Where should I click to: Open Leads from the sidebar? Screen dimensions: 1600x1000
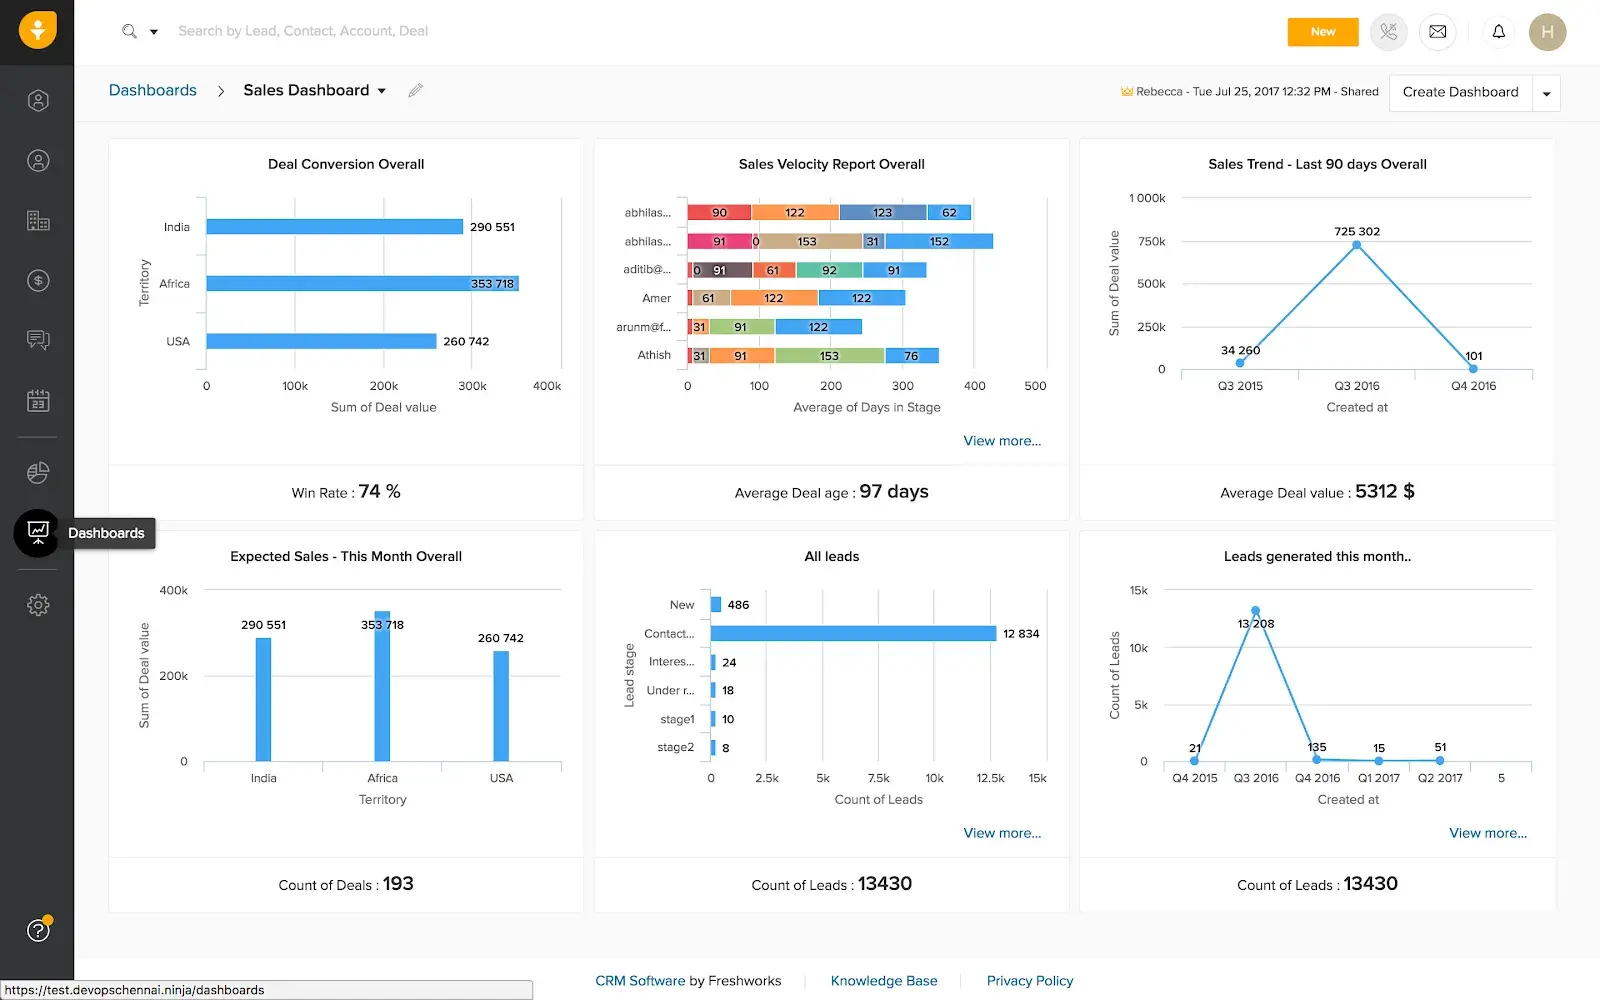(x=37, y=100)
